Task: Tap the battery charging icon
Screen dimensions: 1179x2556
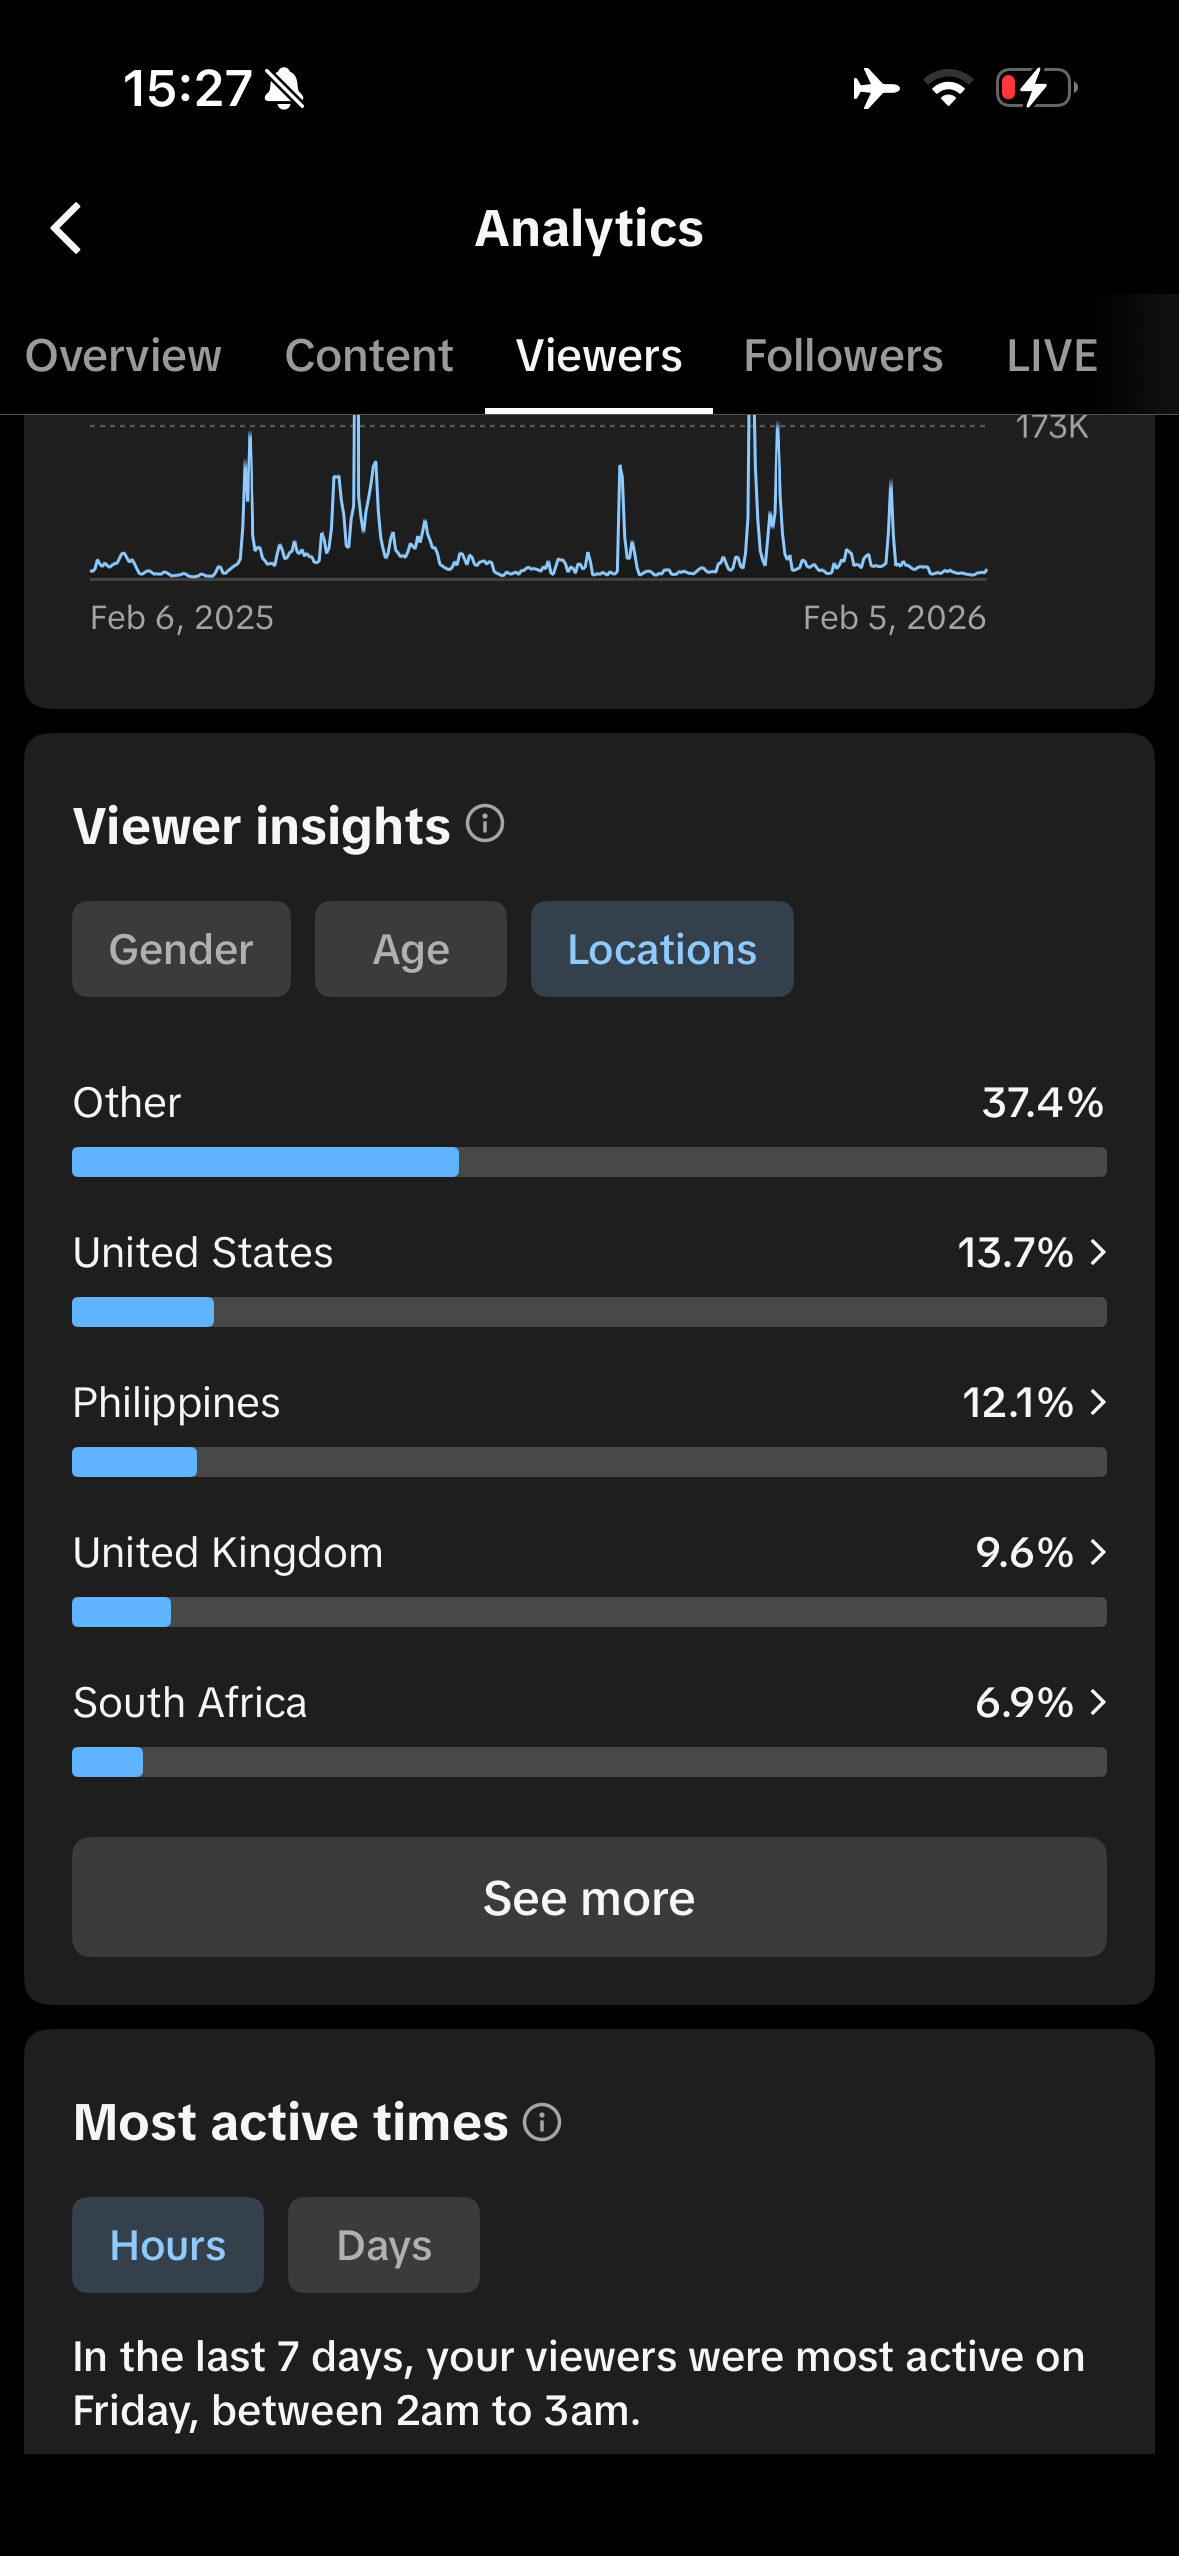Action: pyautogui.click(x=1036, y=88)
